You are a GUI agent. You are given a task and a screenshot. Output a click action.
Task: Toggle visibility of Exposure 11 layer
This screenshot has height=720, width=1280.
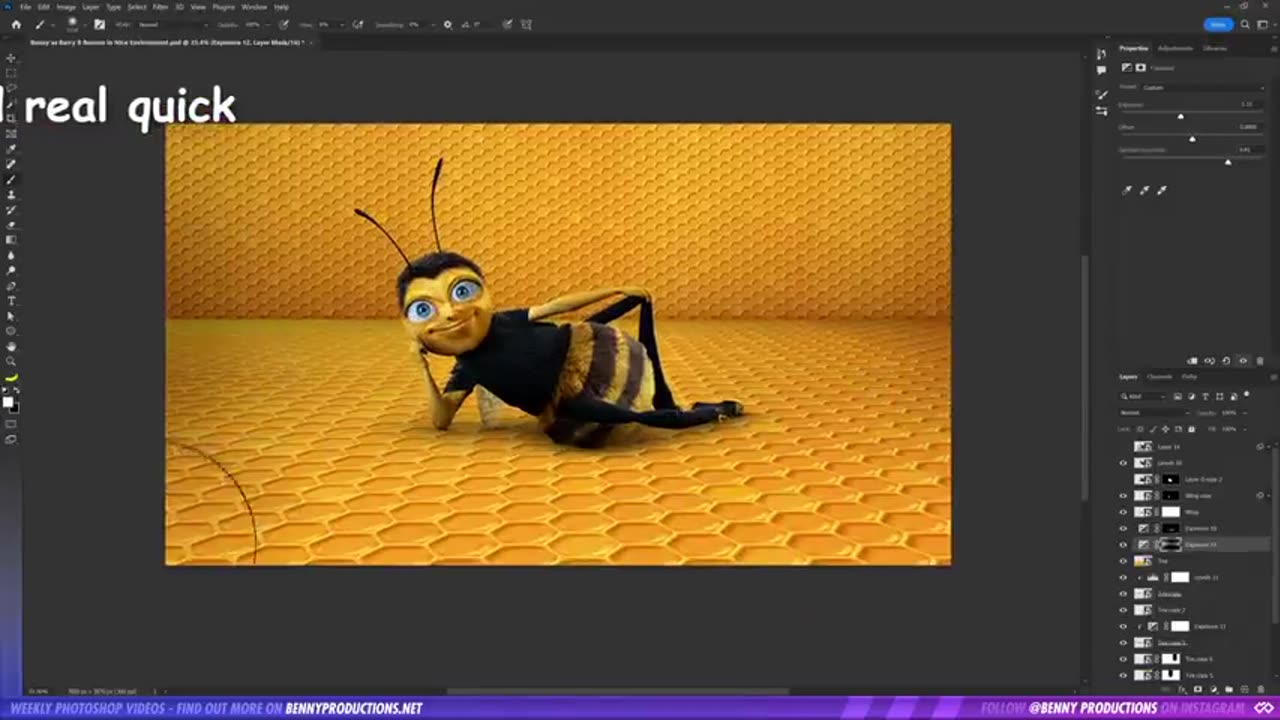click(1123, 627)
